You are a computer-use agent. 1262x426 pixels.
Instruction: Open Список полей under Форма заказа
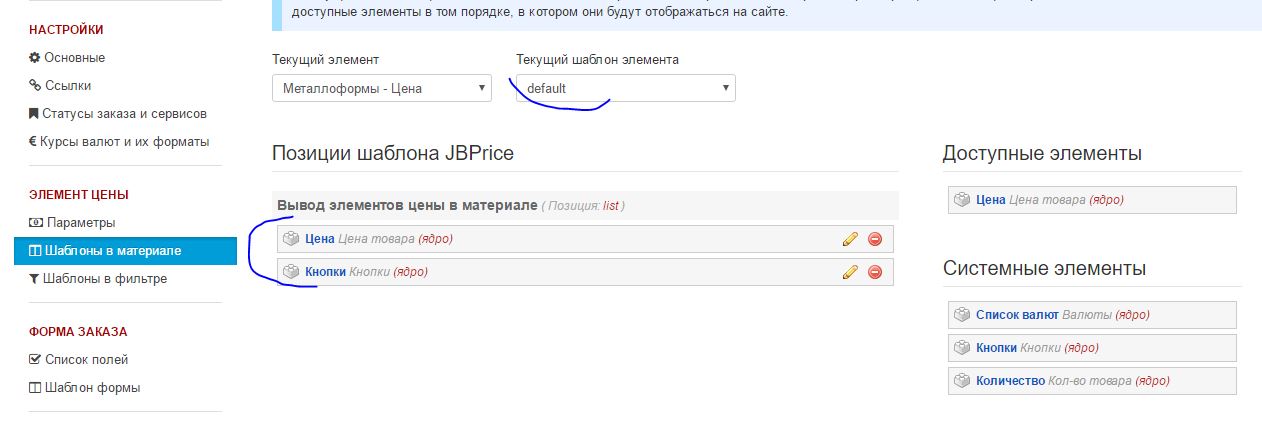click(x=86, y=359)
